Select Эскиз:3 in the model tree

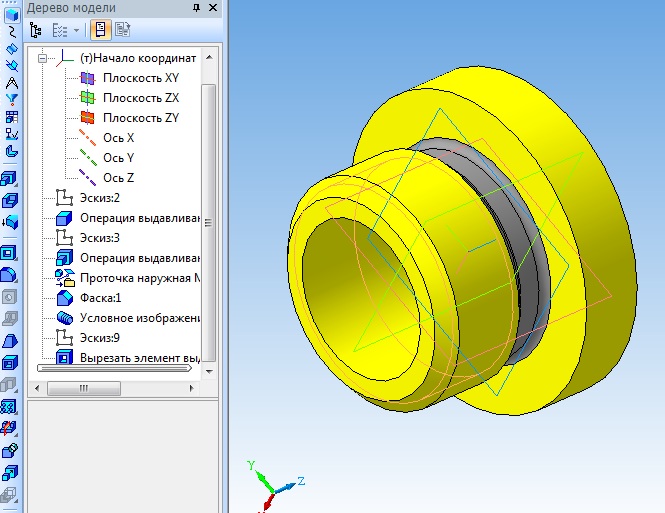pos(100,238)
